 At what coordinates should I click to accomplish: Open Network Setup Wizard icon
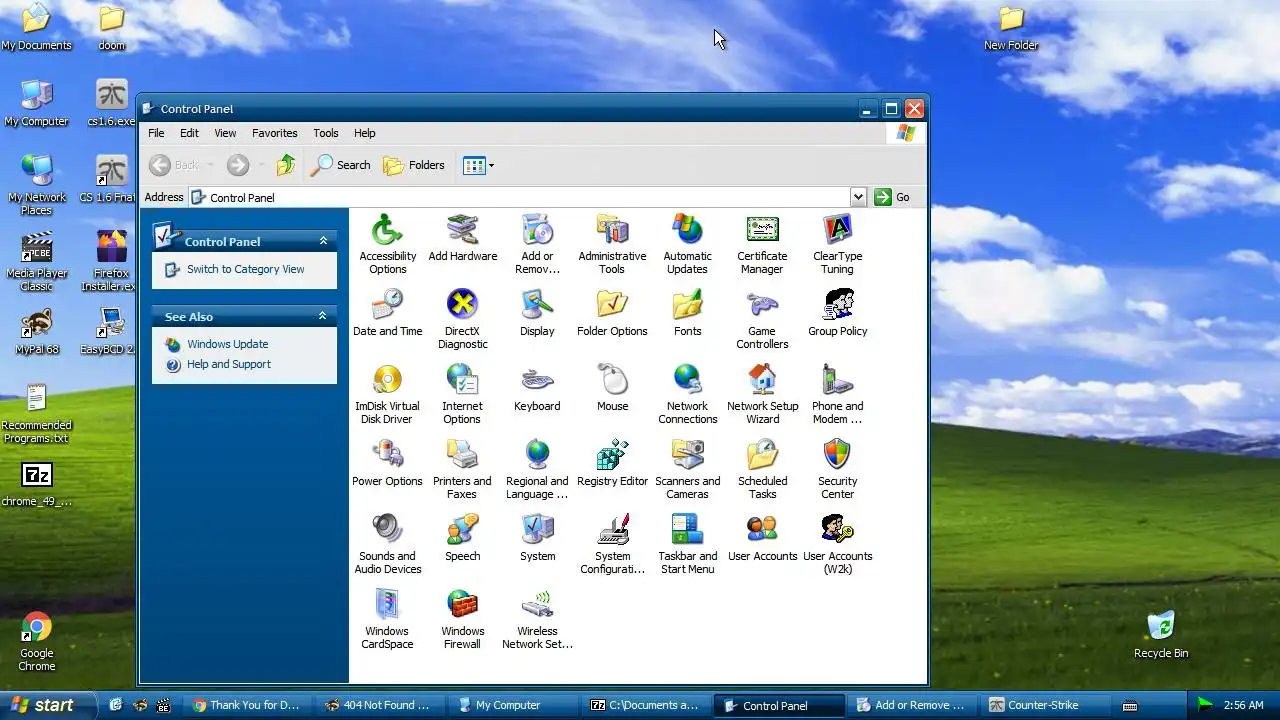762,394
